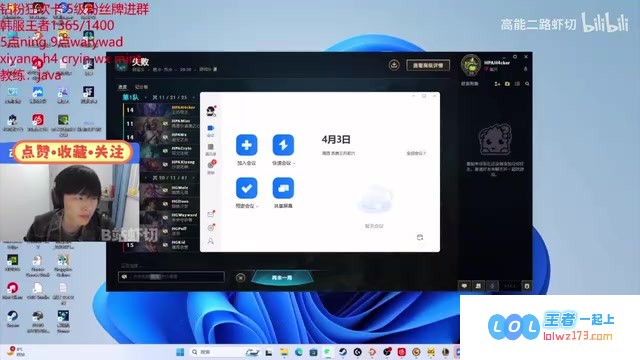Image resolution: width=640 pixels, height=360 pixels.
Task: Click add friend icon in League friends panel
Action: (x=497, y=84)
